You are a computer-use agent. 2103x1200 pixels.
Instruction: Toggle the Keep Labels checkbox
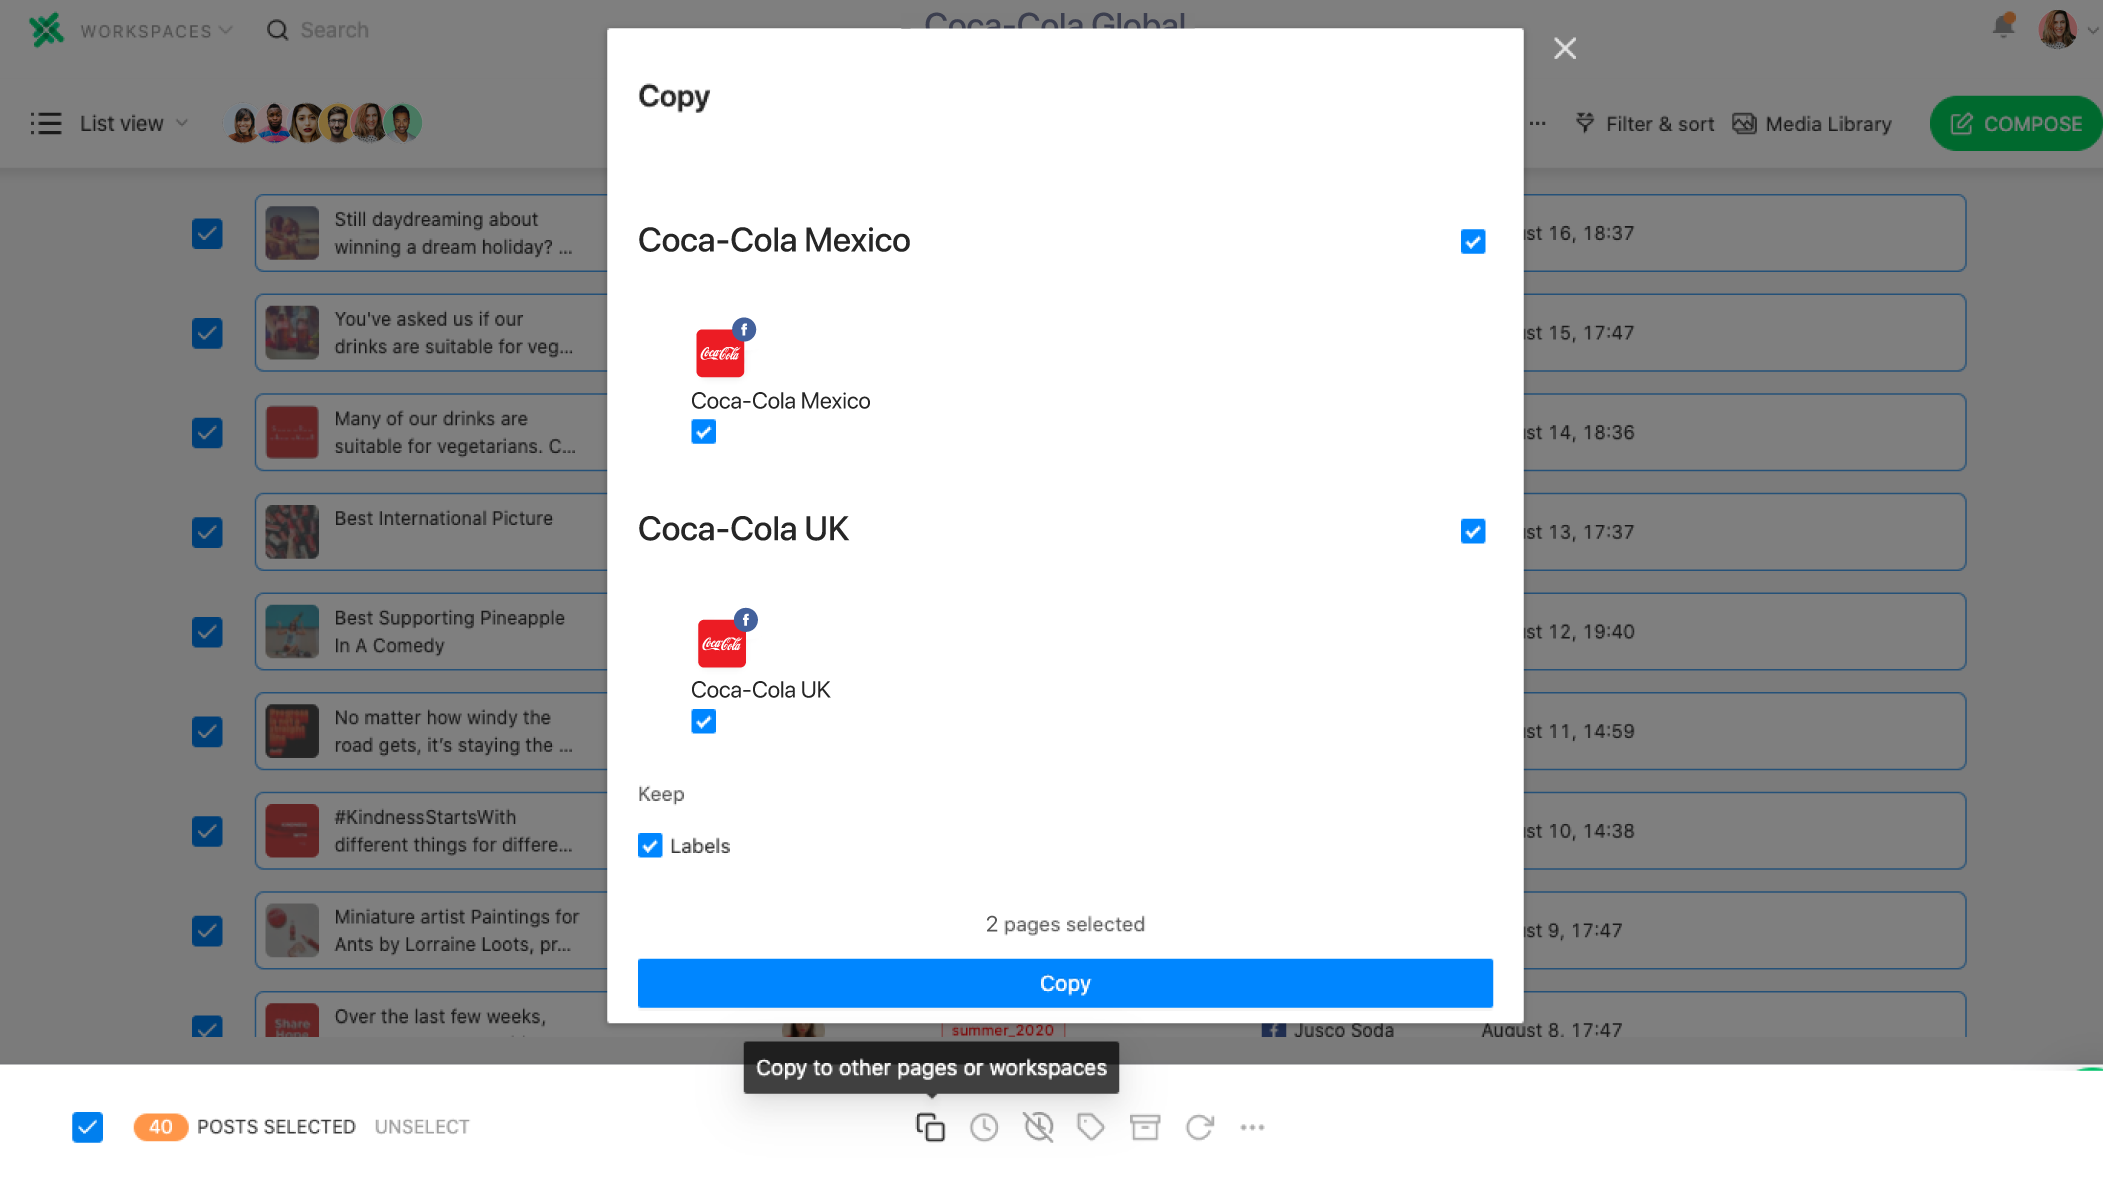tap(650, 846)
